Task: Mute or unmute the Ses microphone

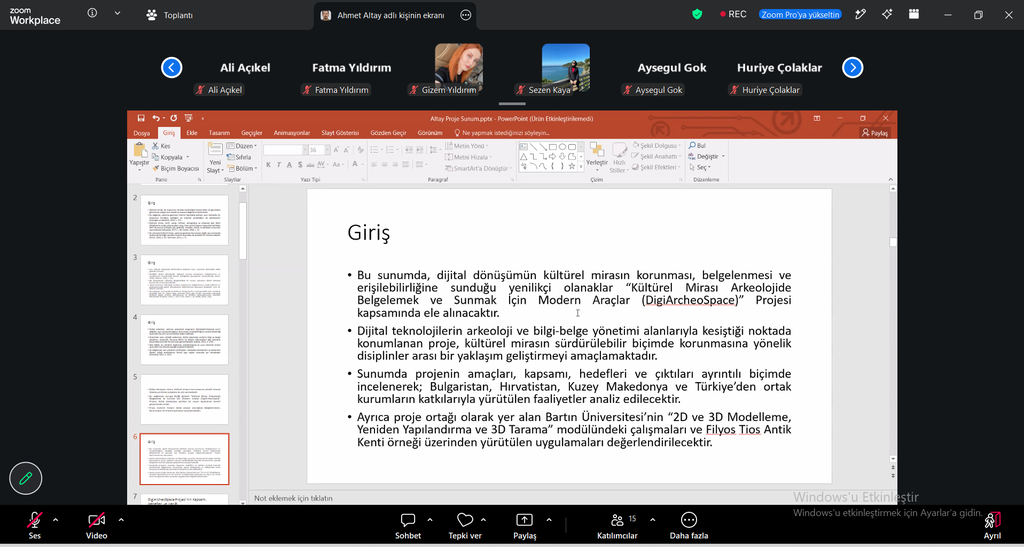Action: pos(35,525)
